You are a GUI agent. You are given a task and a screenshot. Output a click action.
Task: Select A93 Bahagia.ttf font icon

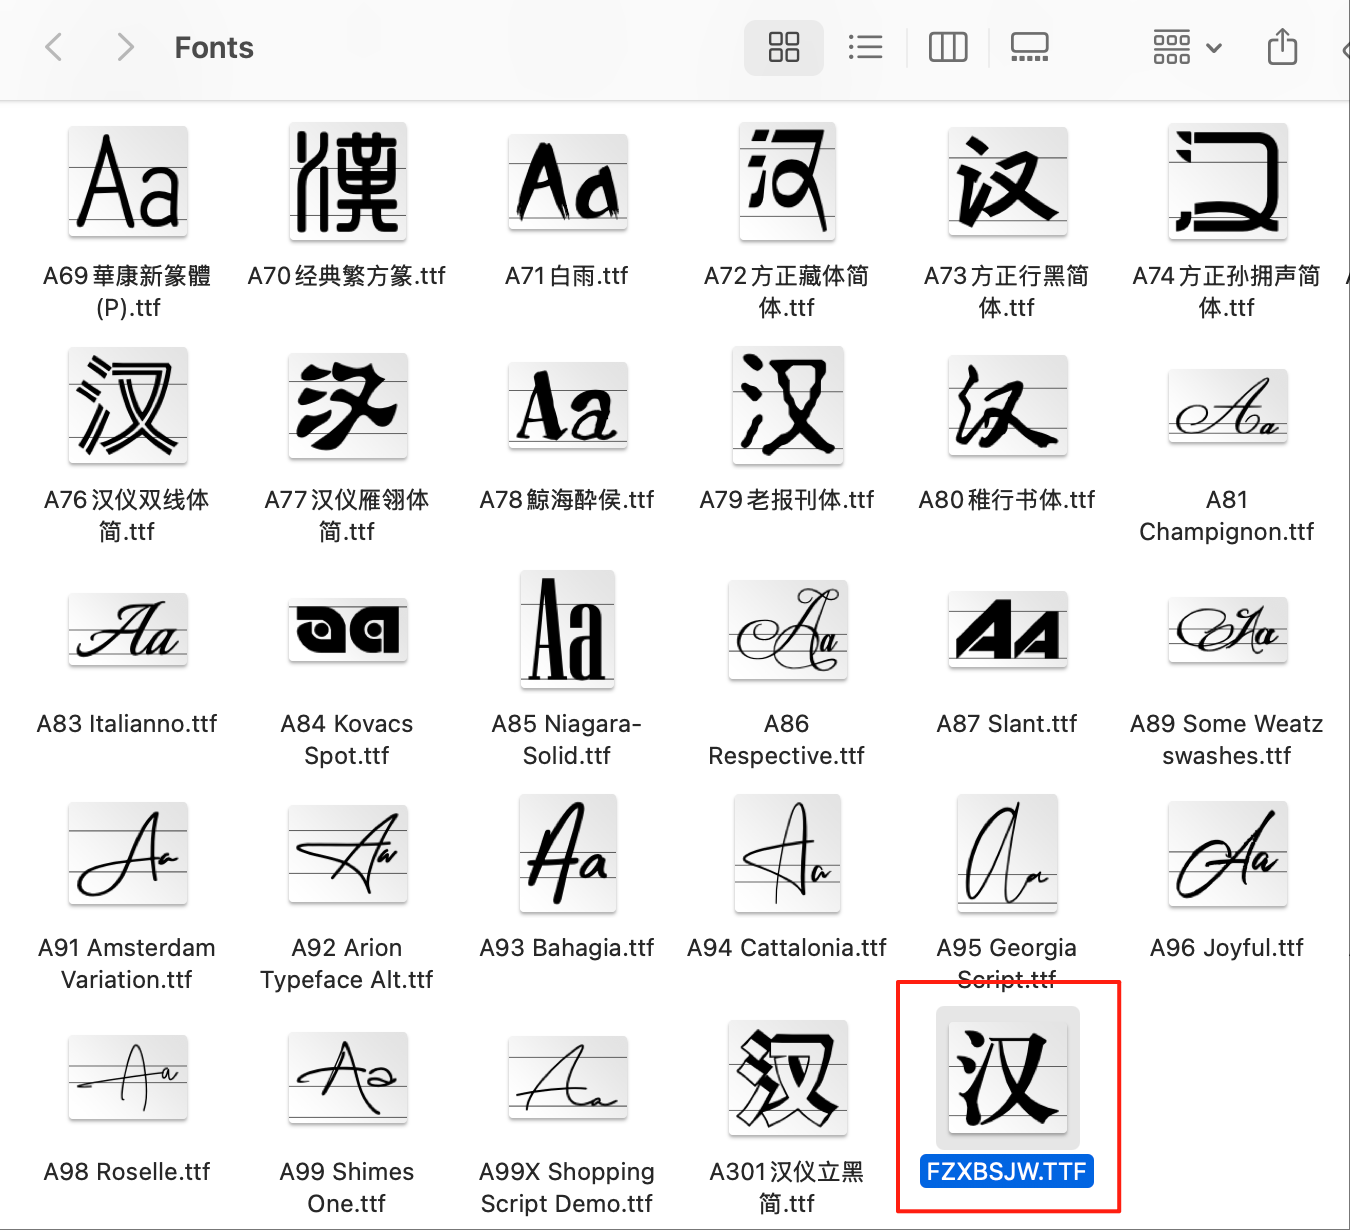point(568,854)
